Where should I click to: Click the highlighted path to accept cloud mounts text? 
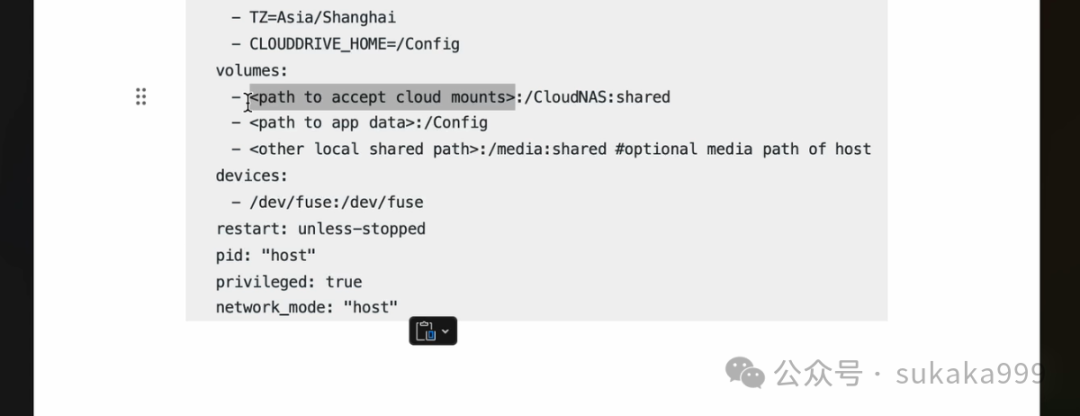coord(382,97)
